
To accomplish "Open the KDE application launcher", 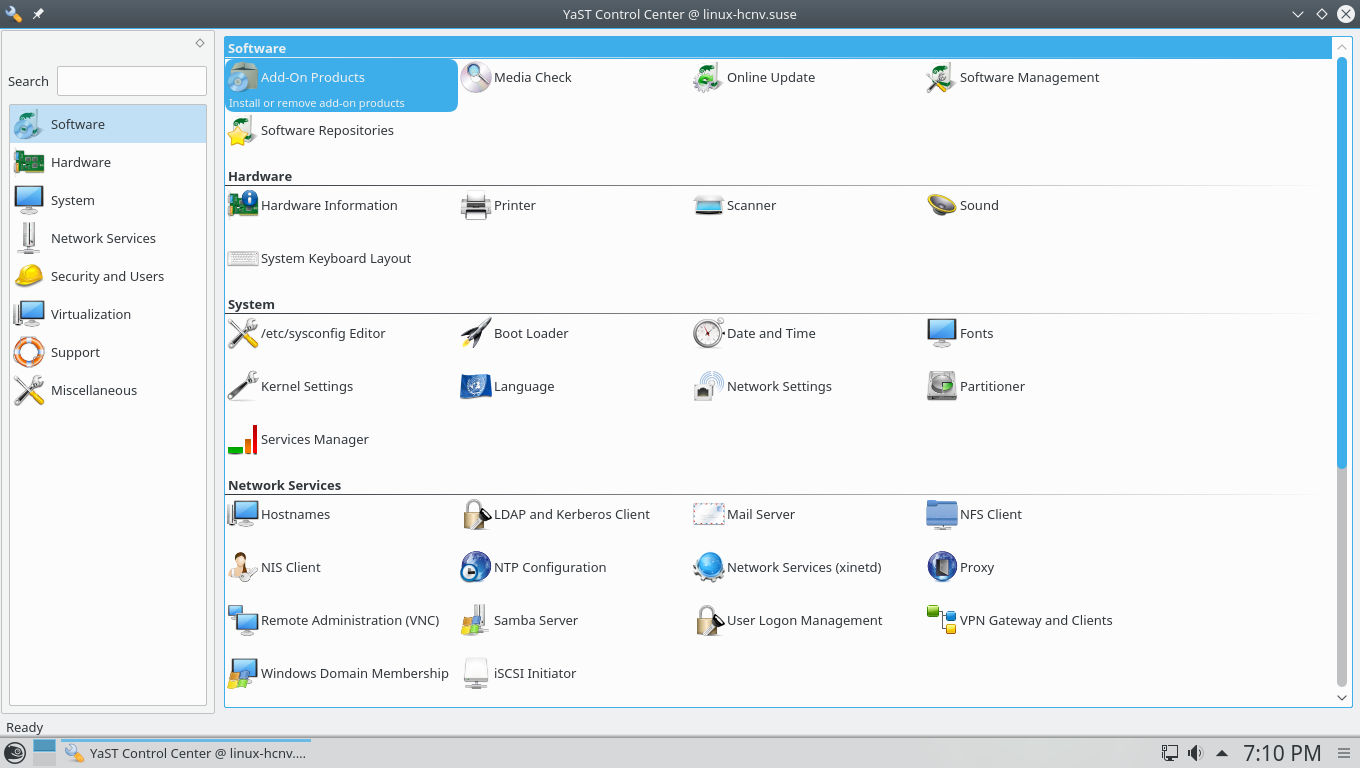I will click(15, 753).
